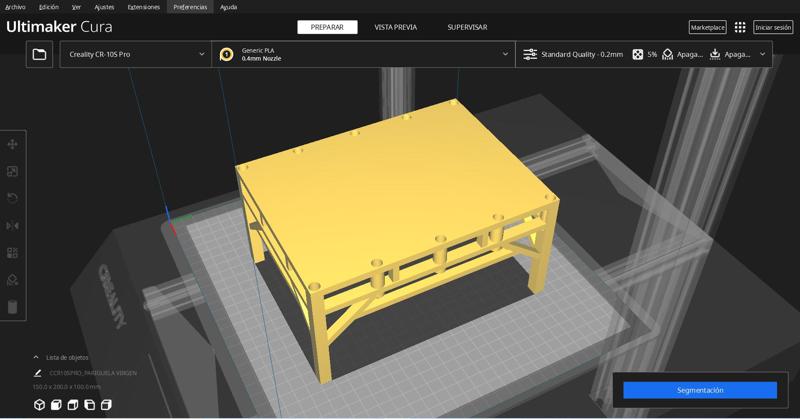800x419 pixels.
Task: Open the application switcher grid icon
Action: (x=740, y=28)
